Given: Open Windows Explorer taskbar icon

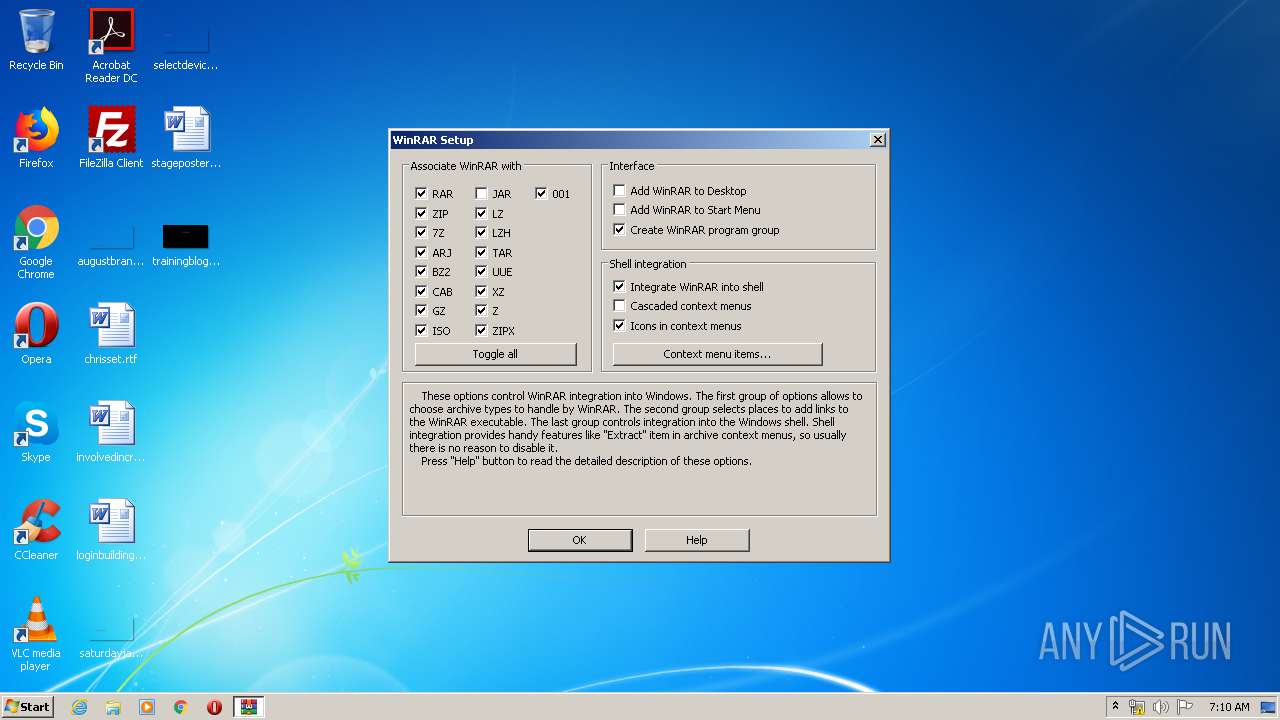Looking at the screenshot, I should click(x=113, y=707).
